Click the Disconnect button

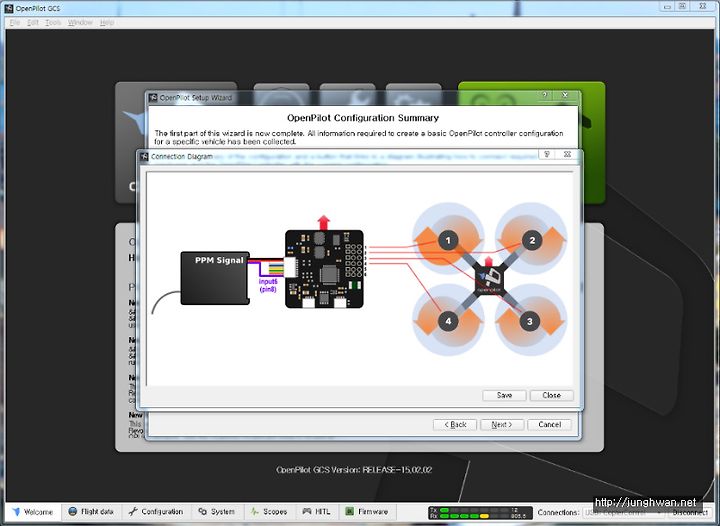(690, 512)
